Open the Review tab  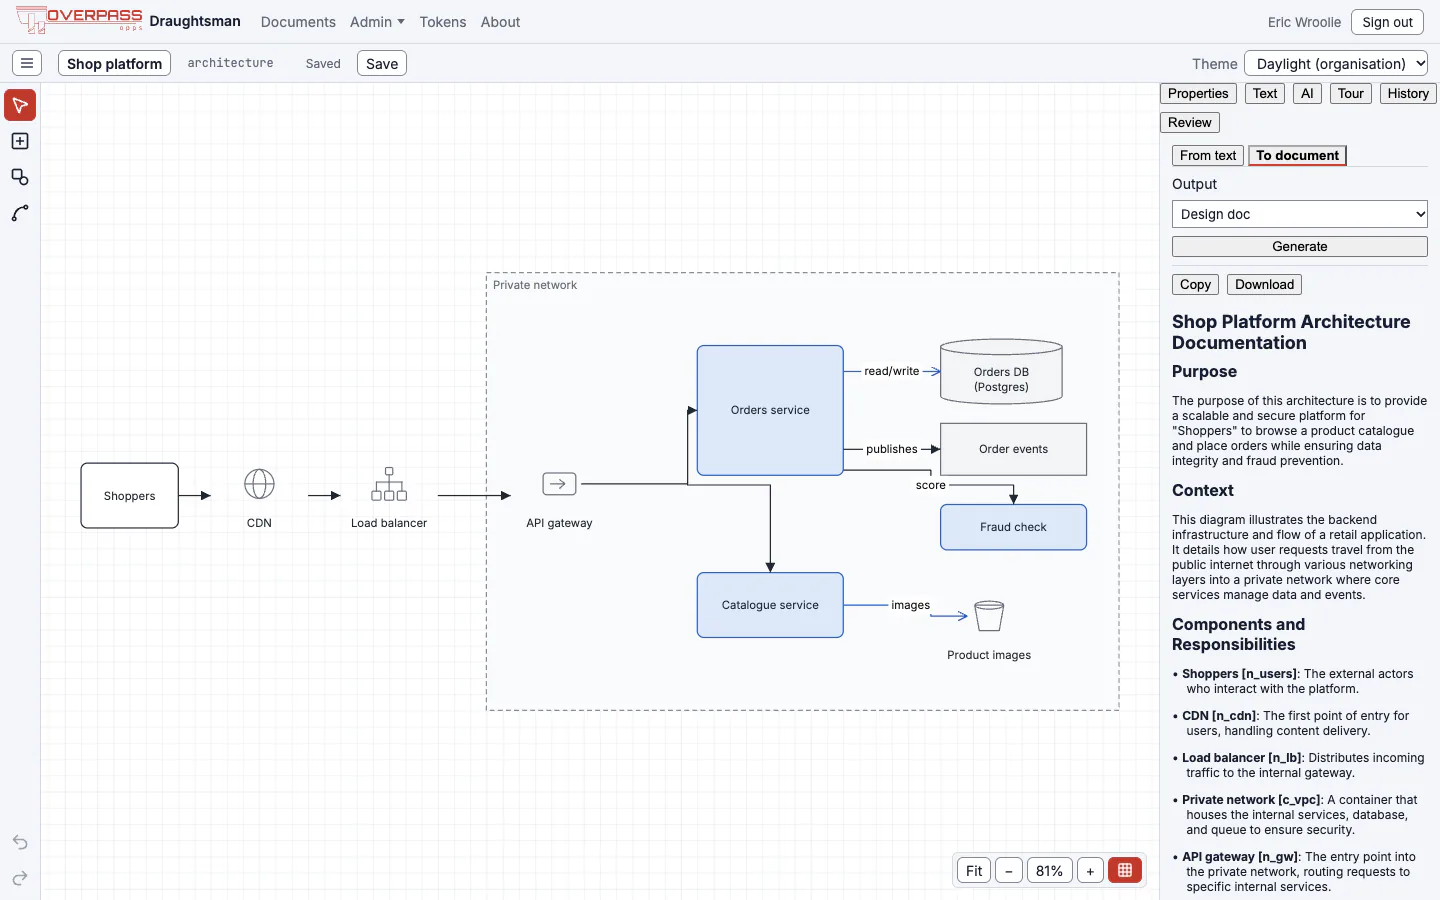click(1190, 123)
